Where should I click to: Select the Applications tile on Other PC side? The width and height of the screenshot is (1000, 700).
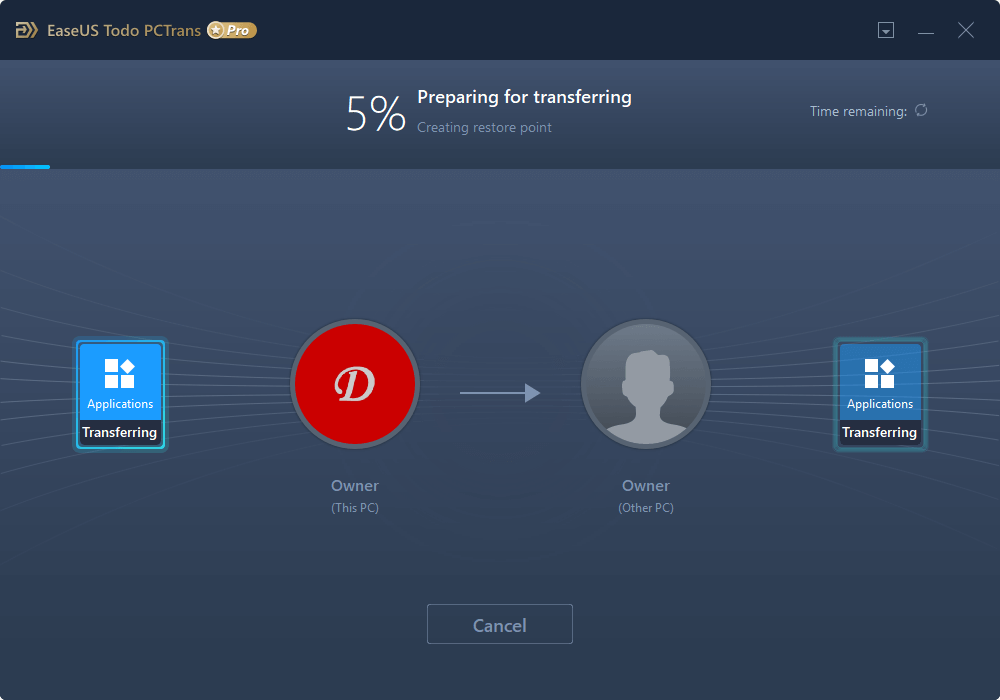[880, 395]
